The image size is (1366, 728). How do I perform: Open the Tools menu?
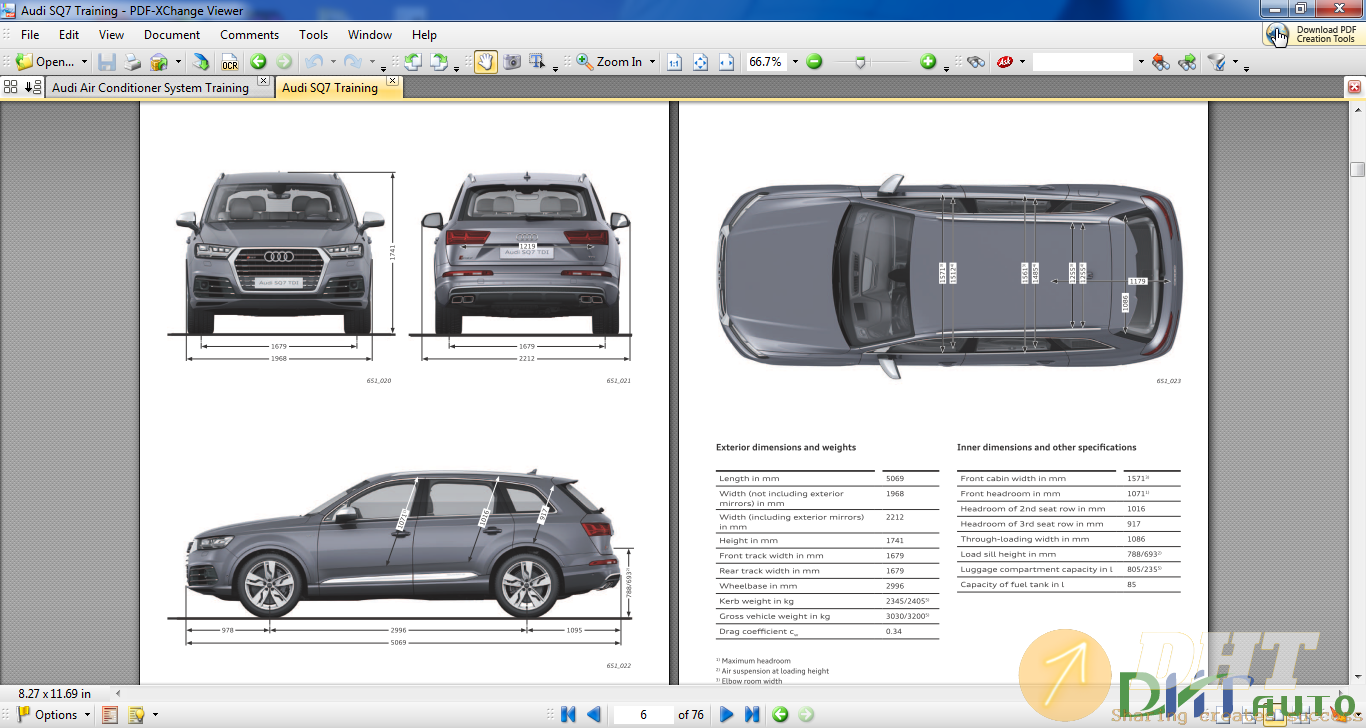coord(313,34)
